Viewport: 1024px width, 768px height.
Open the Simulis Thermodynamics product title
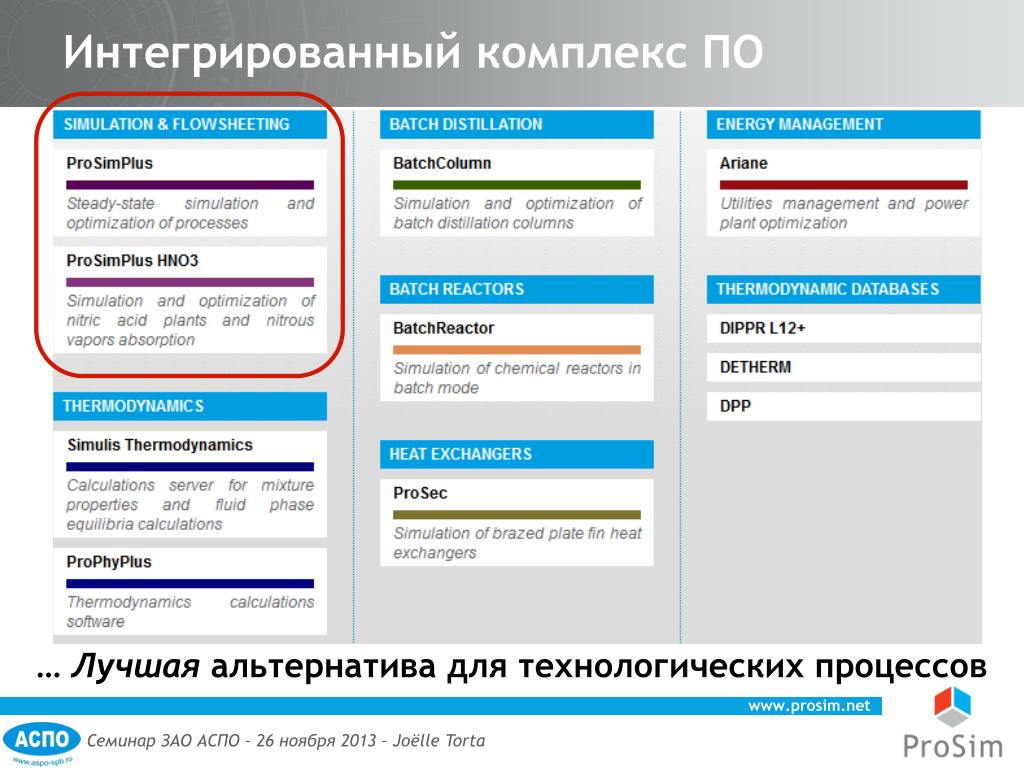tap(160, 445)
